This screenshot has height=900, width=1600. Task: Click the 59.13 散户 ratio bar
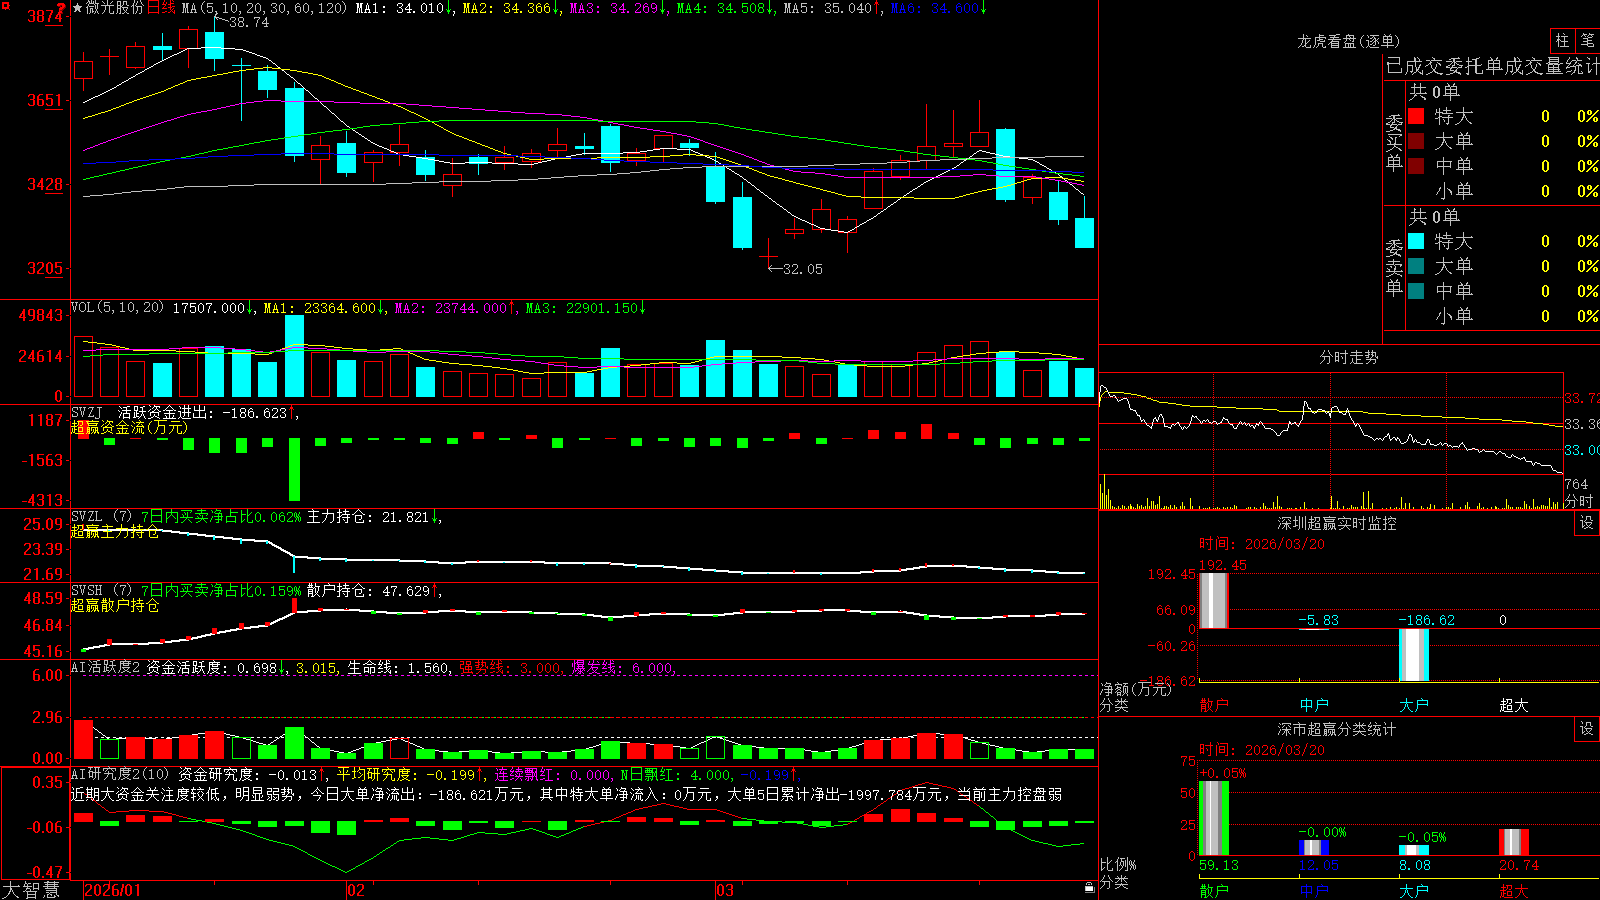coord(1214,818)
